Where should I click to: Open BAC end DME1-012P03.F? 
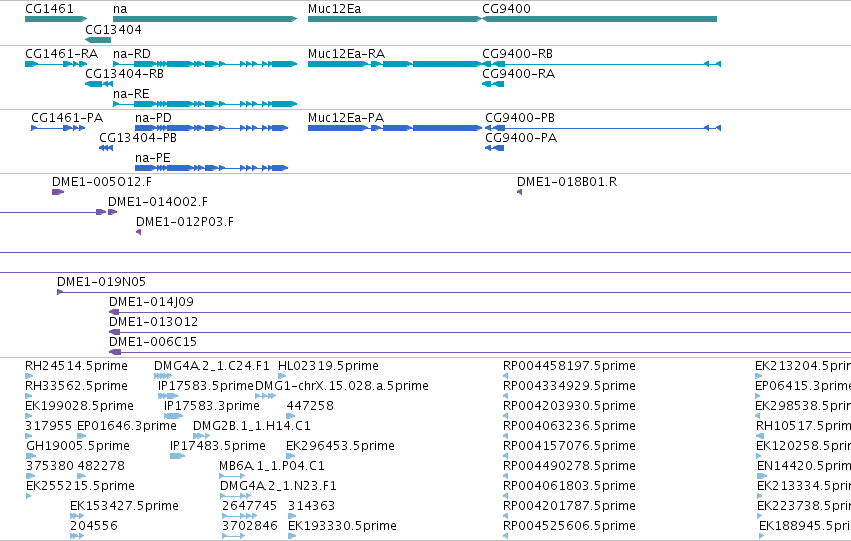pyautogui.click(x=185, y=221)
